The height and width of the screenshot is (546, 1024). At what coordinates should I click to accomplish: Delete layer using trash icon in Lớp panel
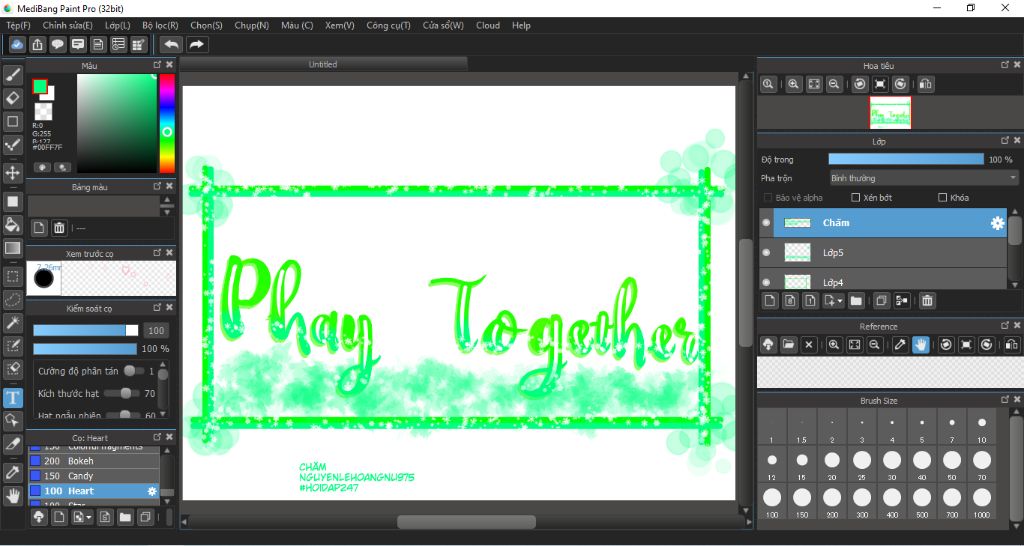tap(927, 300)
